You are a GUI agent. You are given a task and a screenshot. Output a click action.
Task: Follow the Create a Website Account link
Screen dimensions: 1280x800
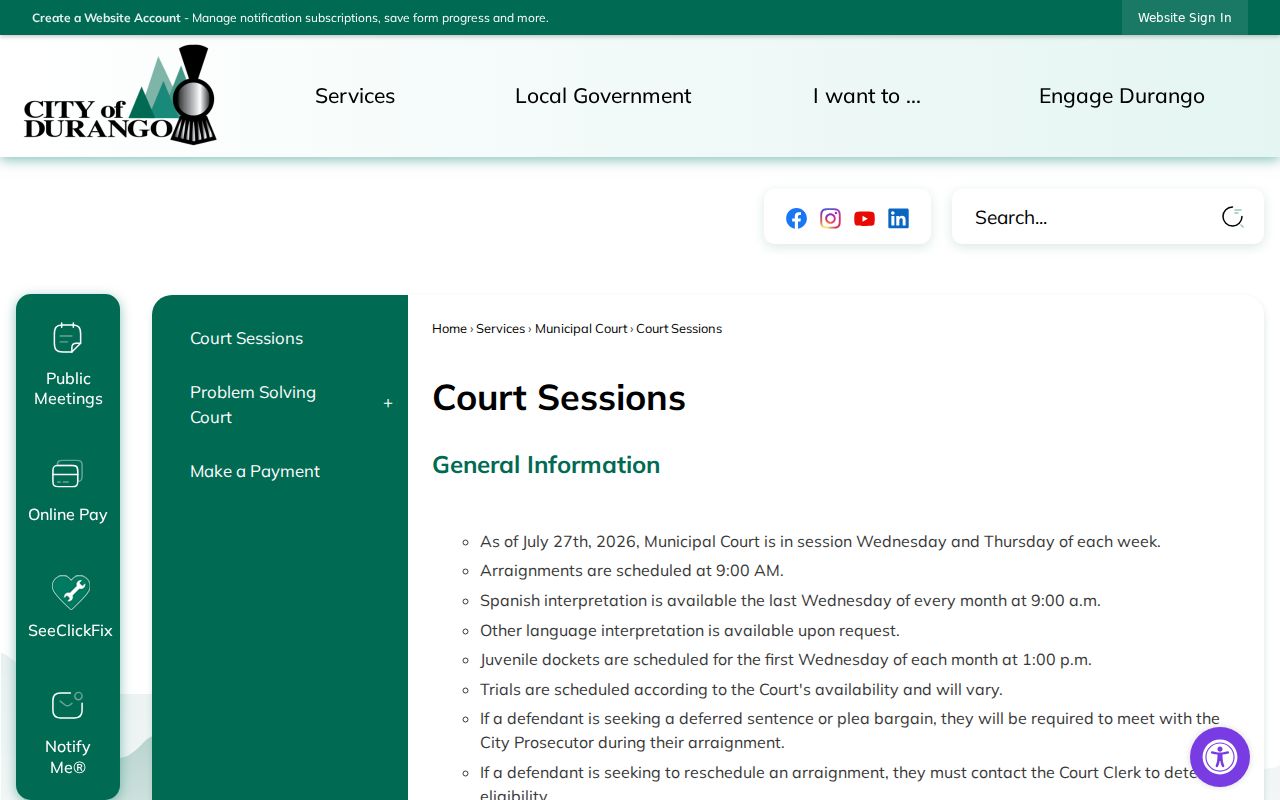(106, 18)
